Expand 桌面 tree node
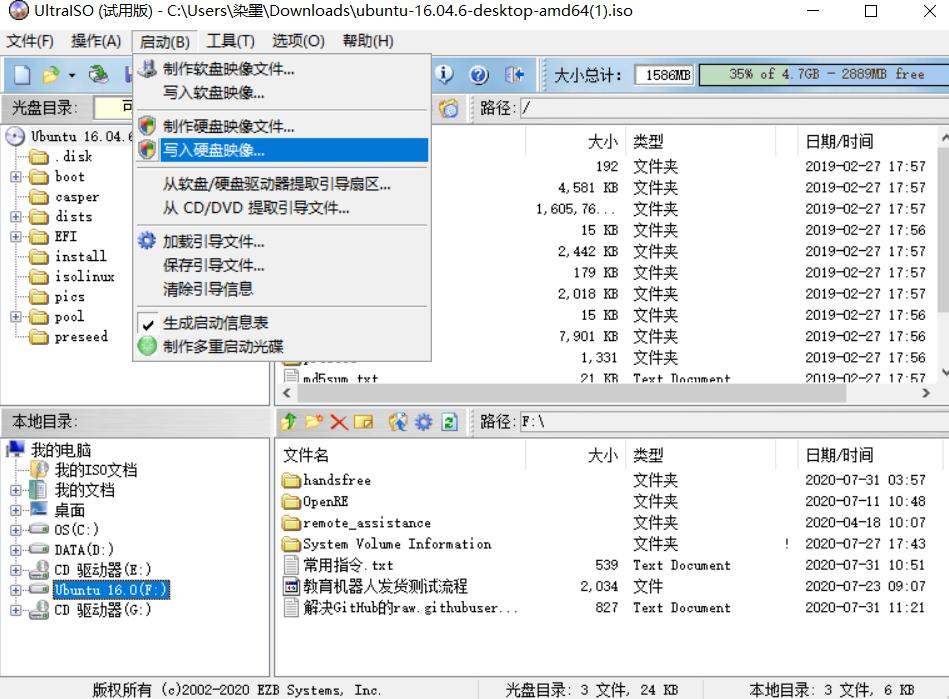This screenshot has width=949, height=699. pos(16,510)
